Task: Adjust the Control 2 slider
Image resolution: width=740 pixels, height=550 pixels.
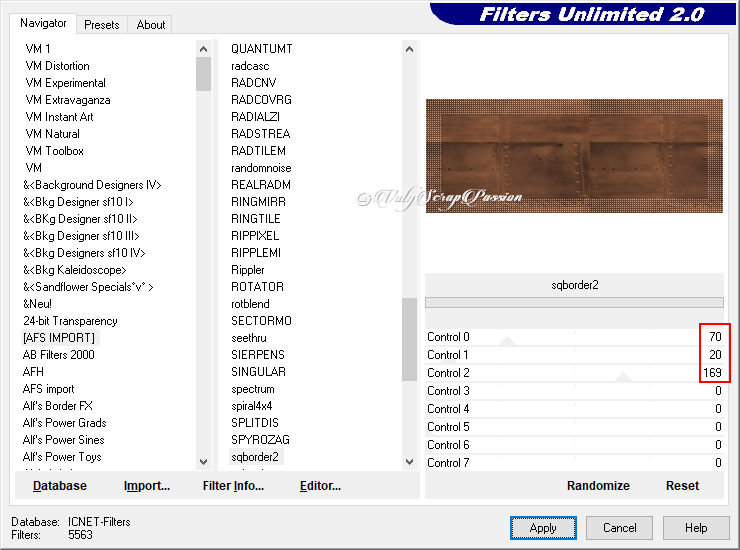Action: click(x=623, y=376)
